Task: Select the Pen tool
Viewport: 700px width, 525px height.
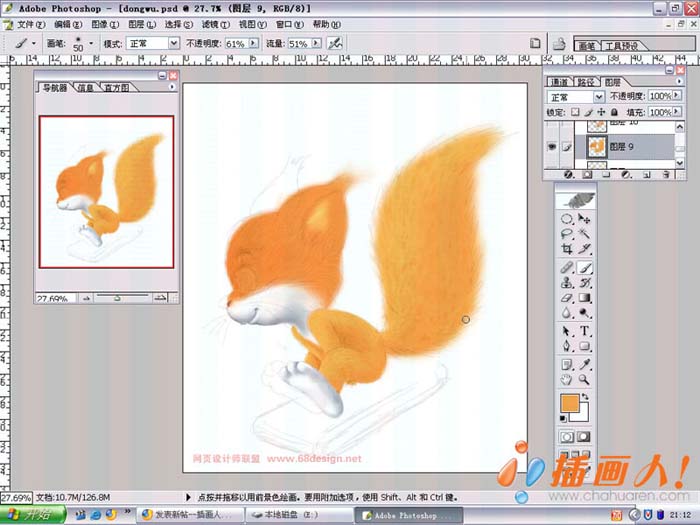Action: point(567,346)
